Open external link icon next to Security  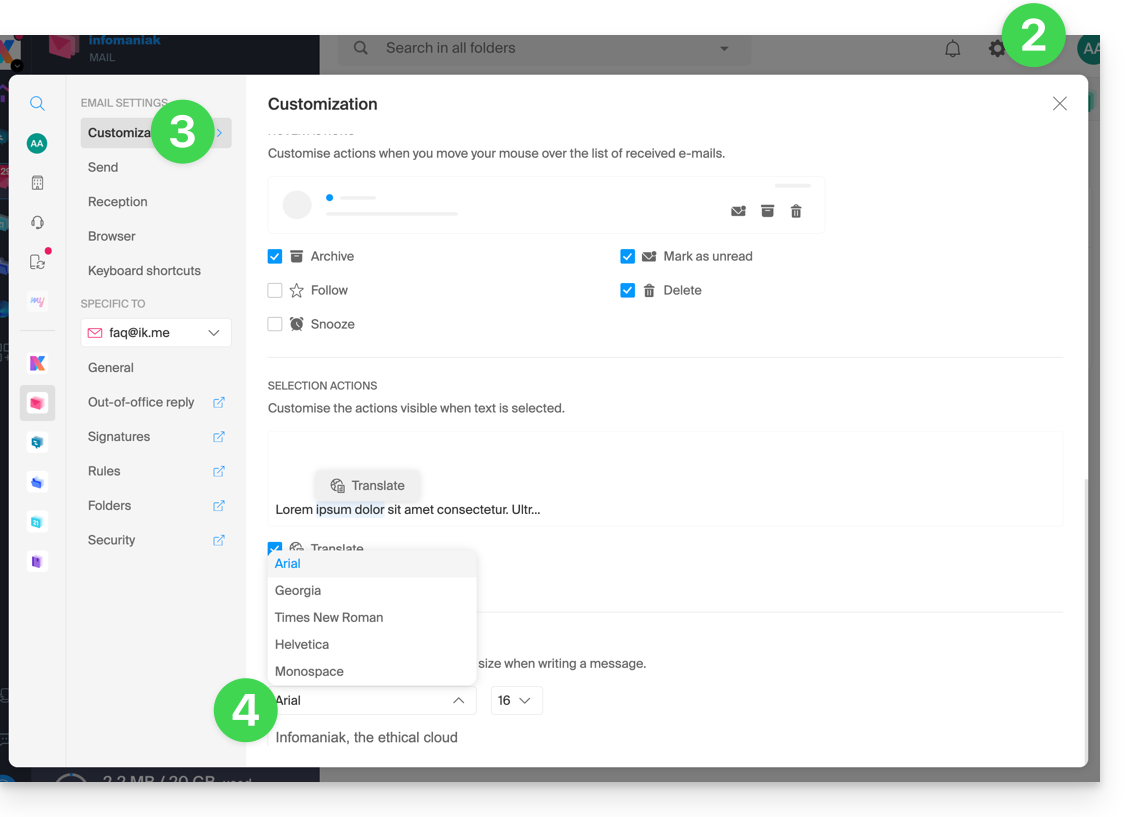coord(219,541)
